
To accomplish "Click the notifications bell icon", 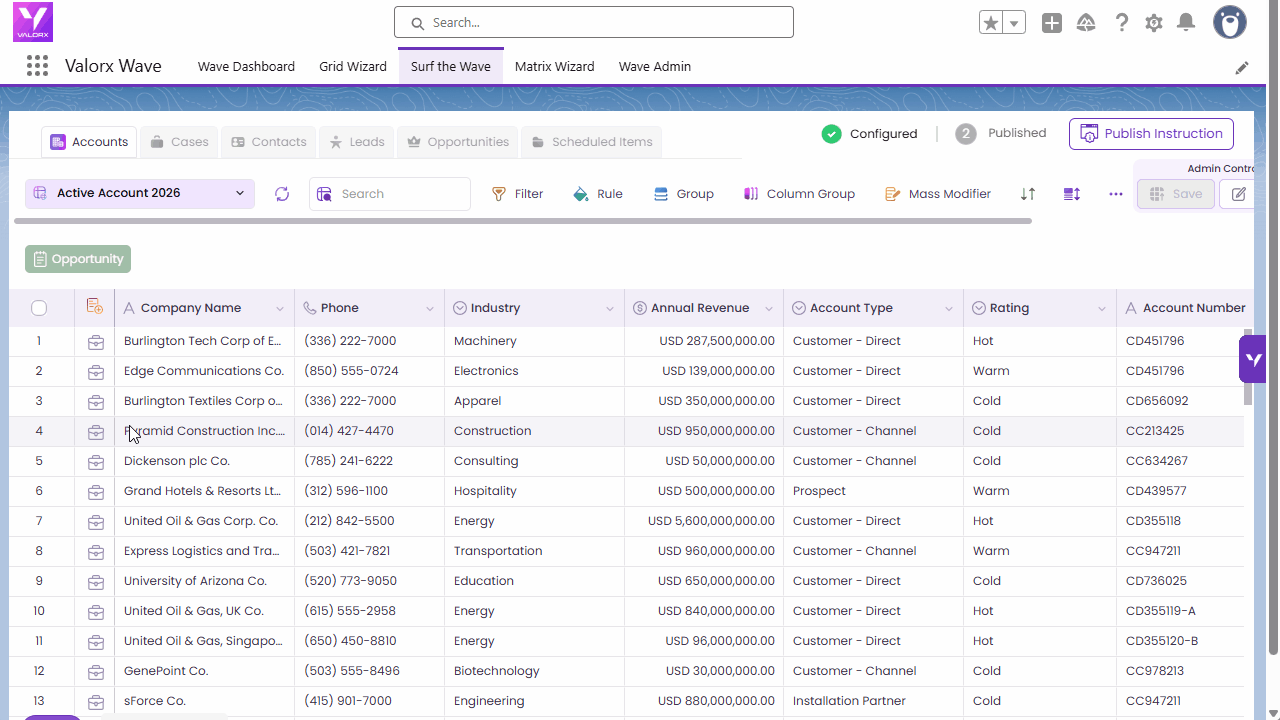I will click(1186, 23).
